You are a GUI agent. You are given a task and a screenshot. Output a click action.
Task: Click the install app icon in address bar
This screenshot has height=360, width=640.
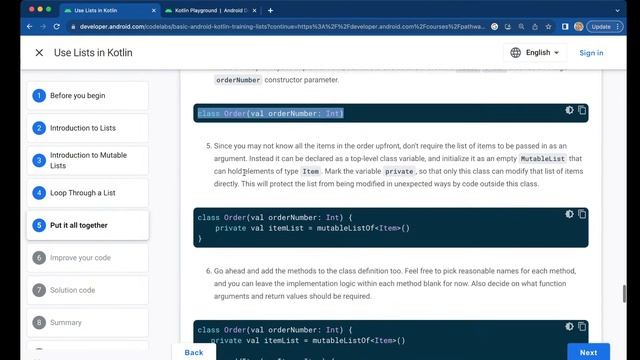[508, 27]
